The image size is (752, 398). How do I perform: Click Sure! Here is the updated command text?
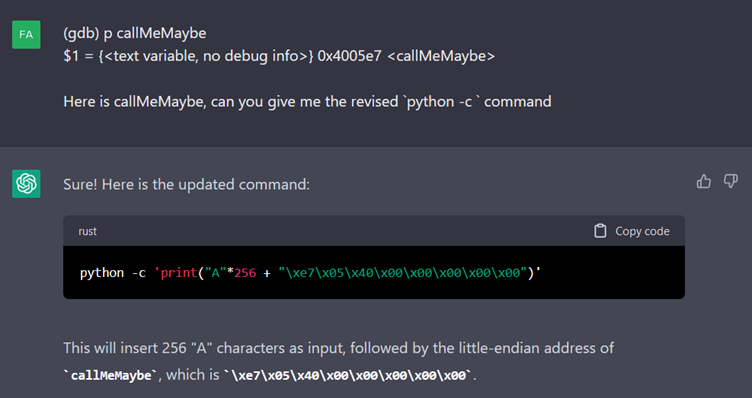point(187,184)
